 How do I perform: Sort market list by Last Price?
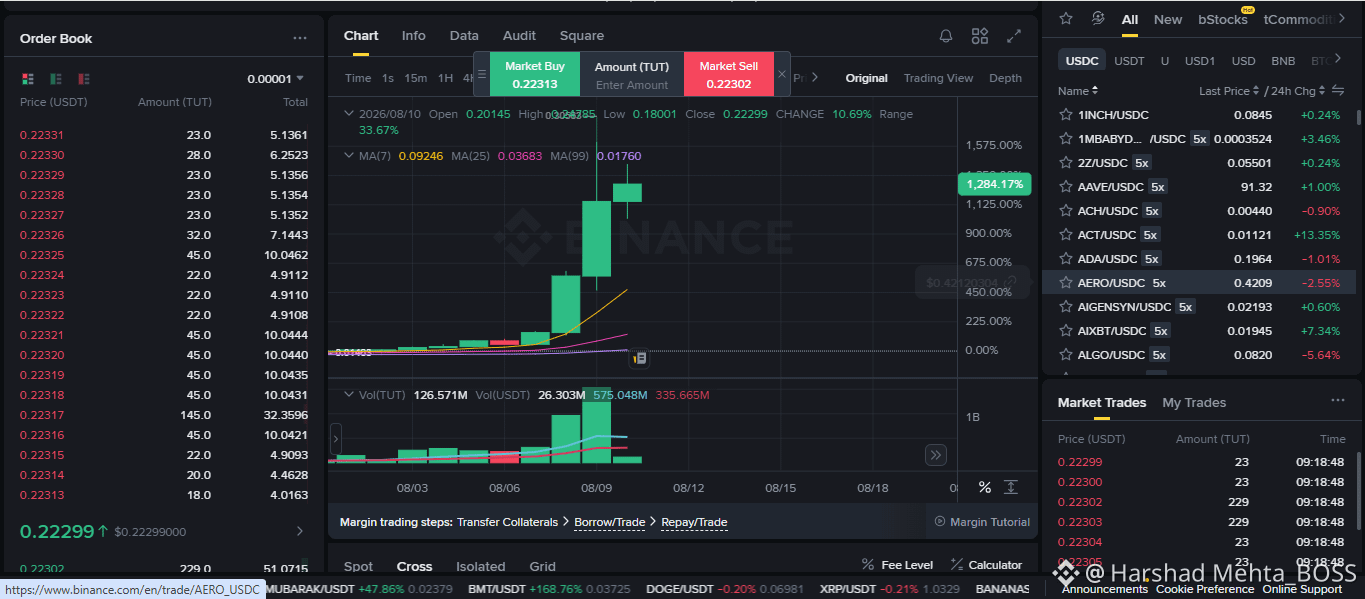(x=1229, y=91)
